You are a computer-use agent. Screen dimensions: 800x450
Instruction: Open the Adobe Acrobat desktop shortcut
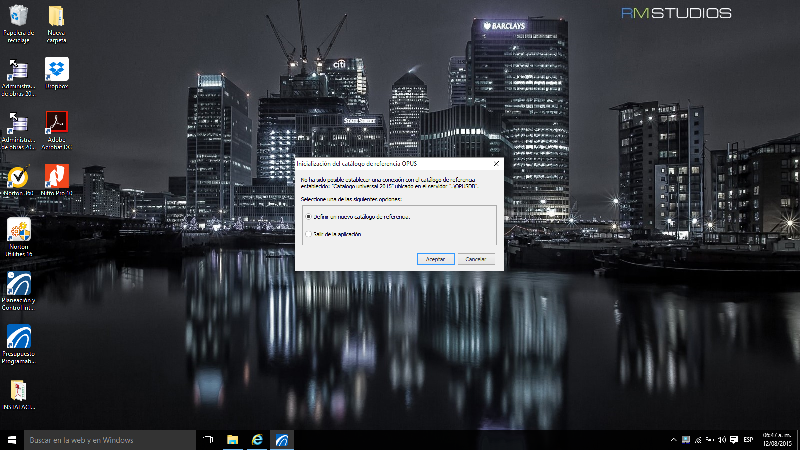click(56, 123)
